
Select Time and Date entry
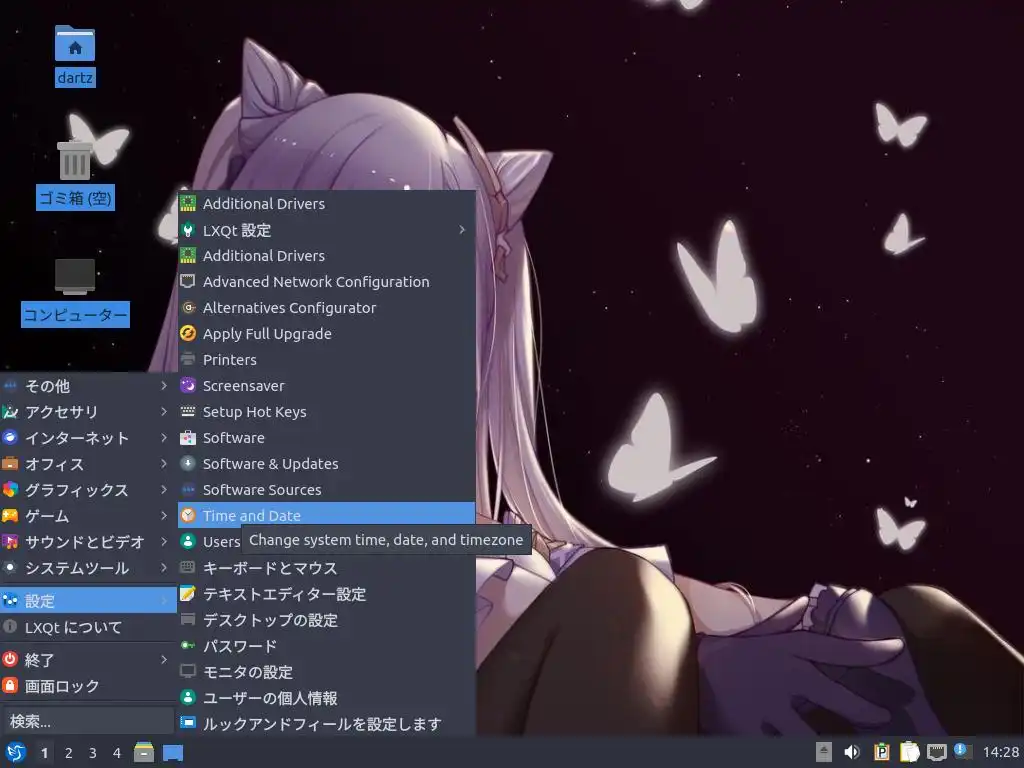pyautogui.click(x=327, y=515)
